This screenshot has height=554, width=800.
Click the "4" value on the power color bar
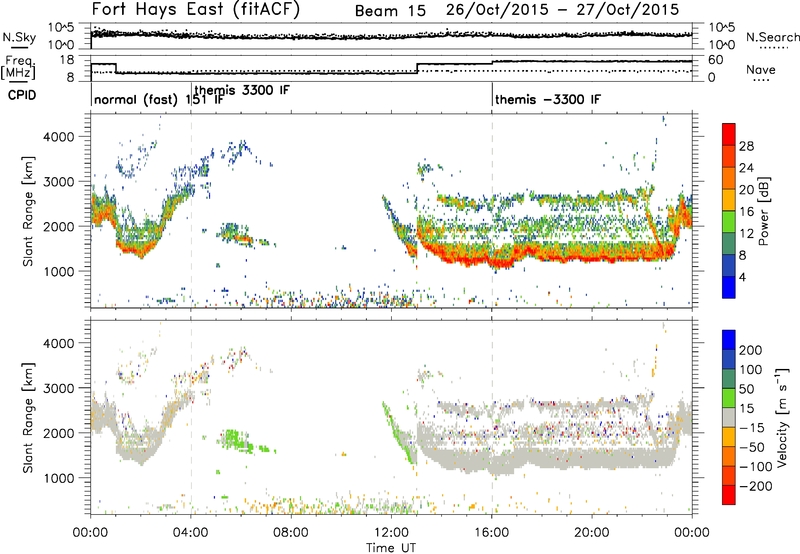[x=742, y=277]
